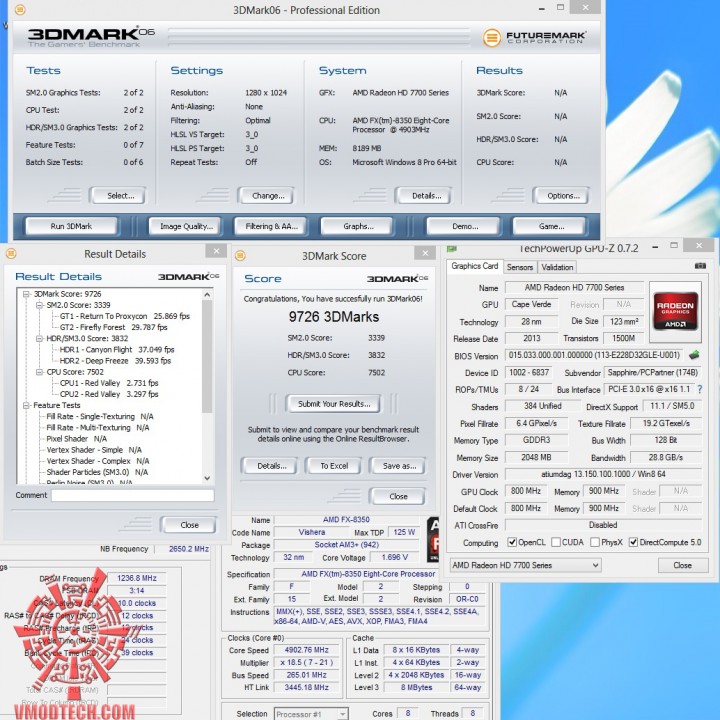Click the GPU-Z BIOS save chip icon
This screenshot has height=720, width=720.
(694, 355)
